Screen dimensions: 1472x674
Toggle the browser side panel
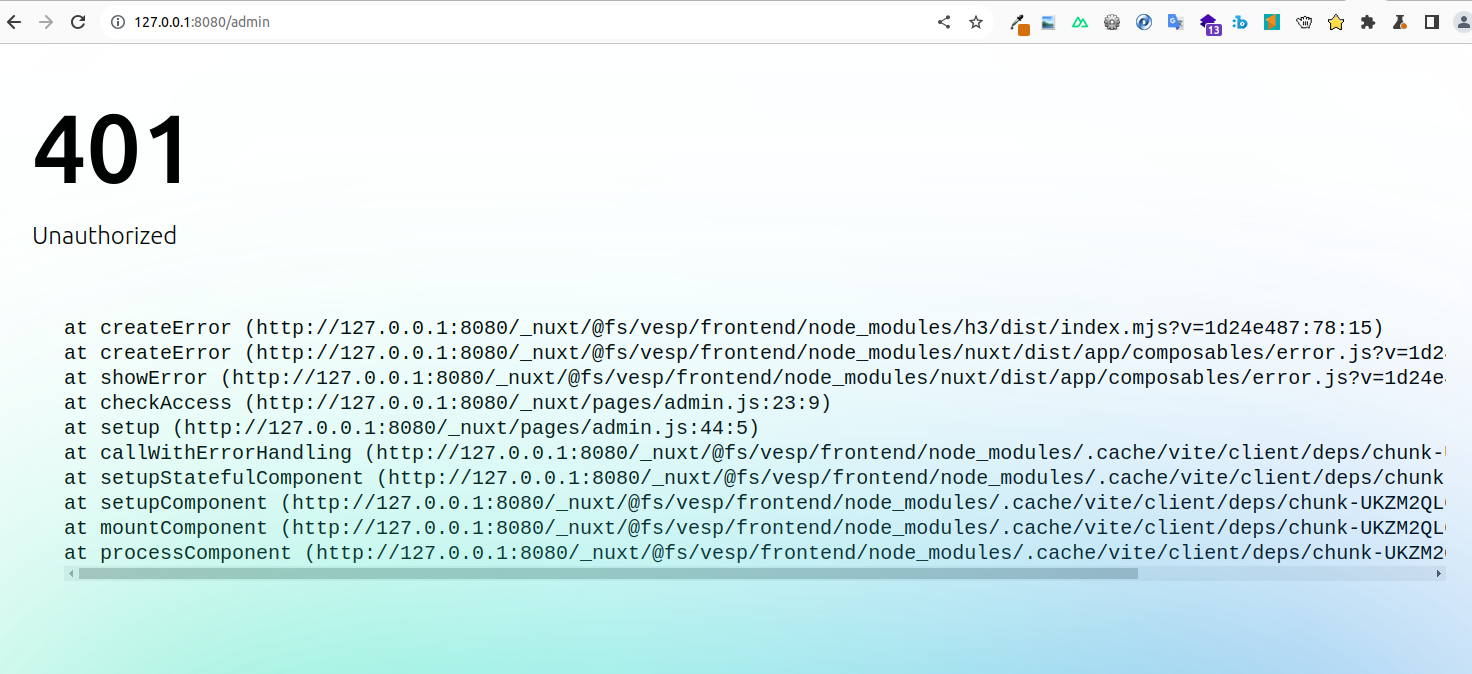[x=1432, y=22]
